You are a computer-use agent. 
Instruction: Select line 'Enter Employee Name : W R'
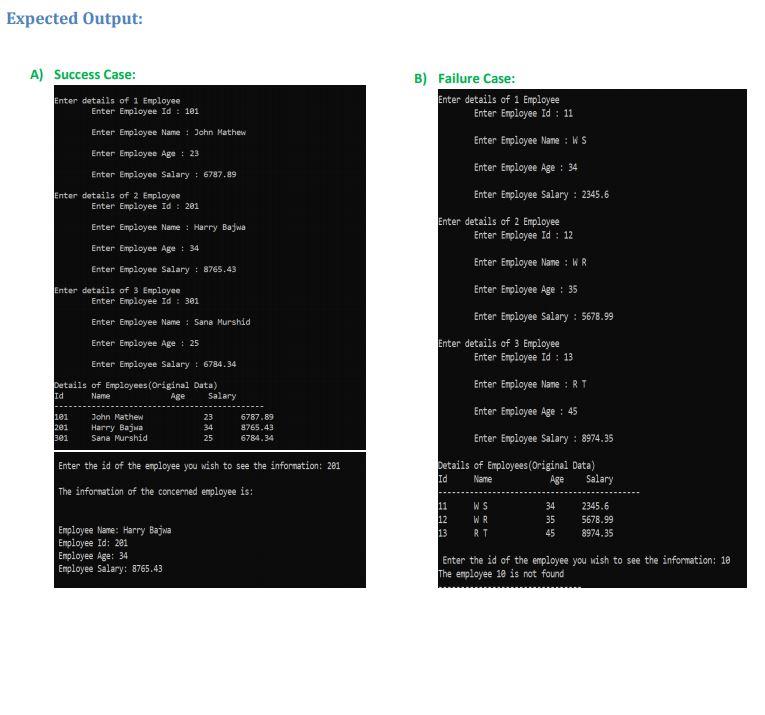530,262
